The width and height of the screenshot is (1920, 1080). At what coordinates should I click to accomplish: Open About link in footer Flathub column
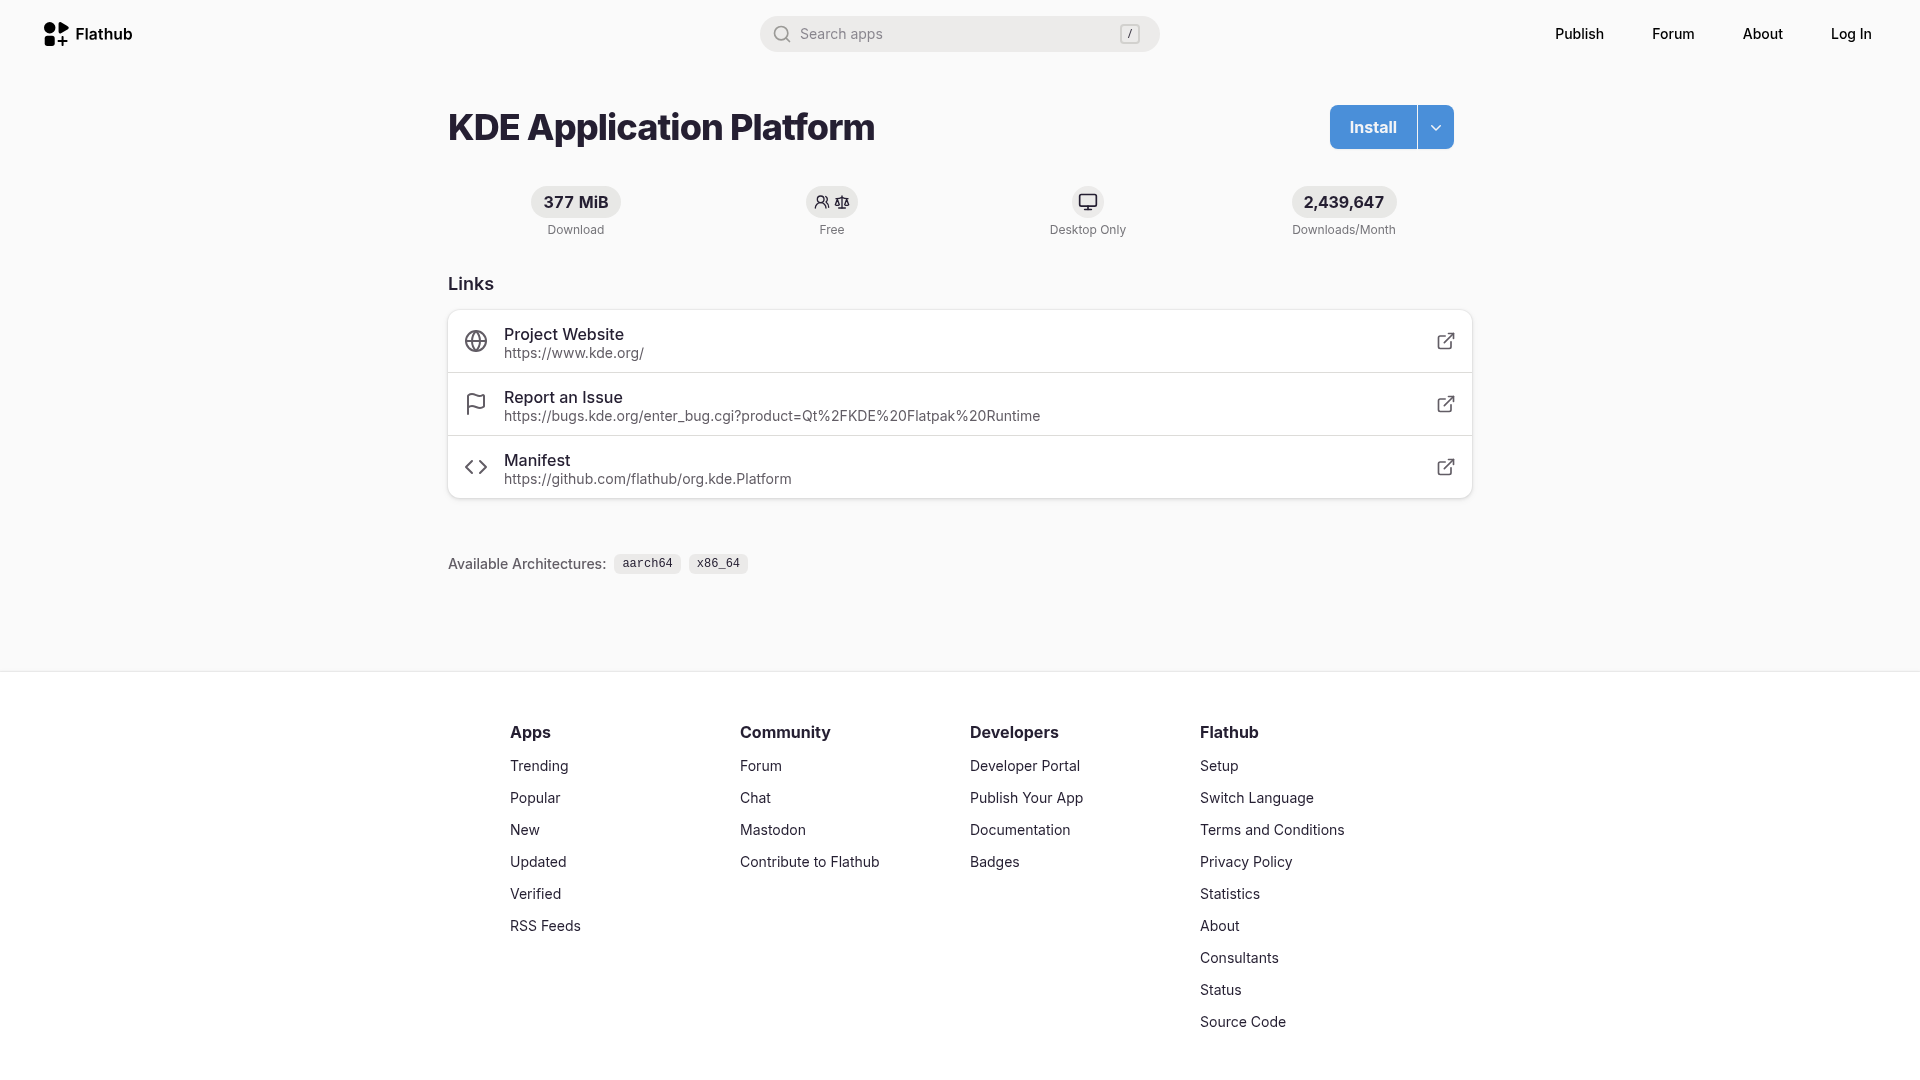tap(1220, 926)
